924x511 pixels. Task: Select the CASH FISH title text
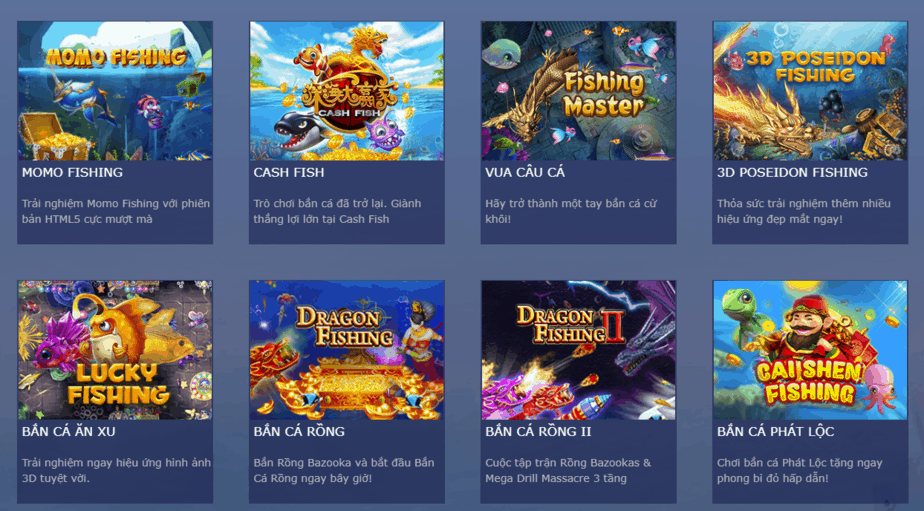click(x=289, y=173)
